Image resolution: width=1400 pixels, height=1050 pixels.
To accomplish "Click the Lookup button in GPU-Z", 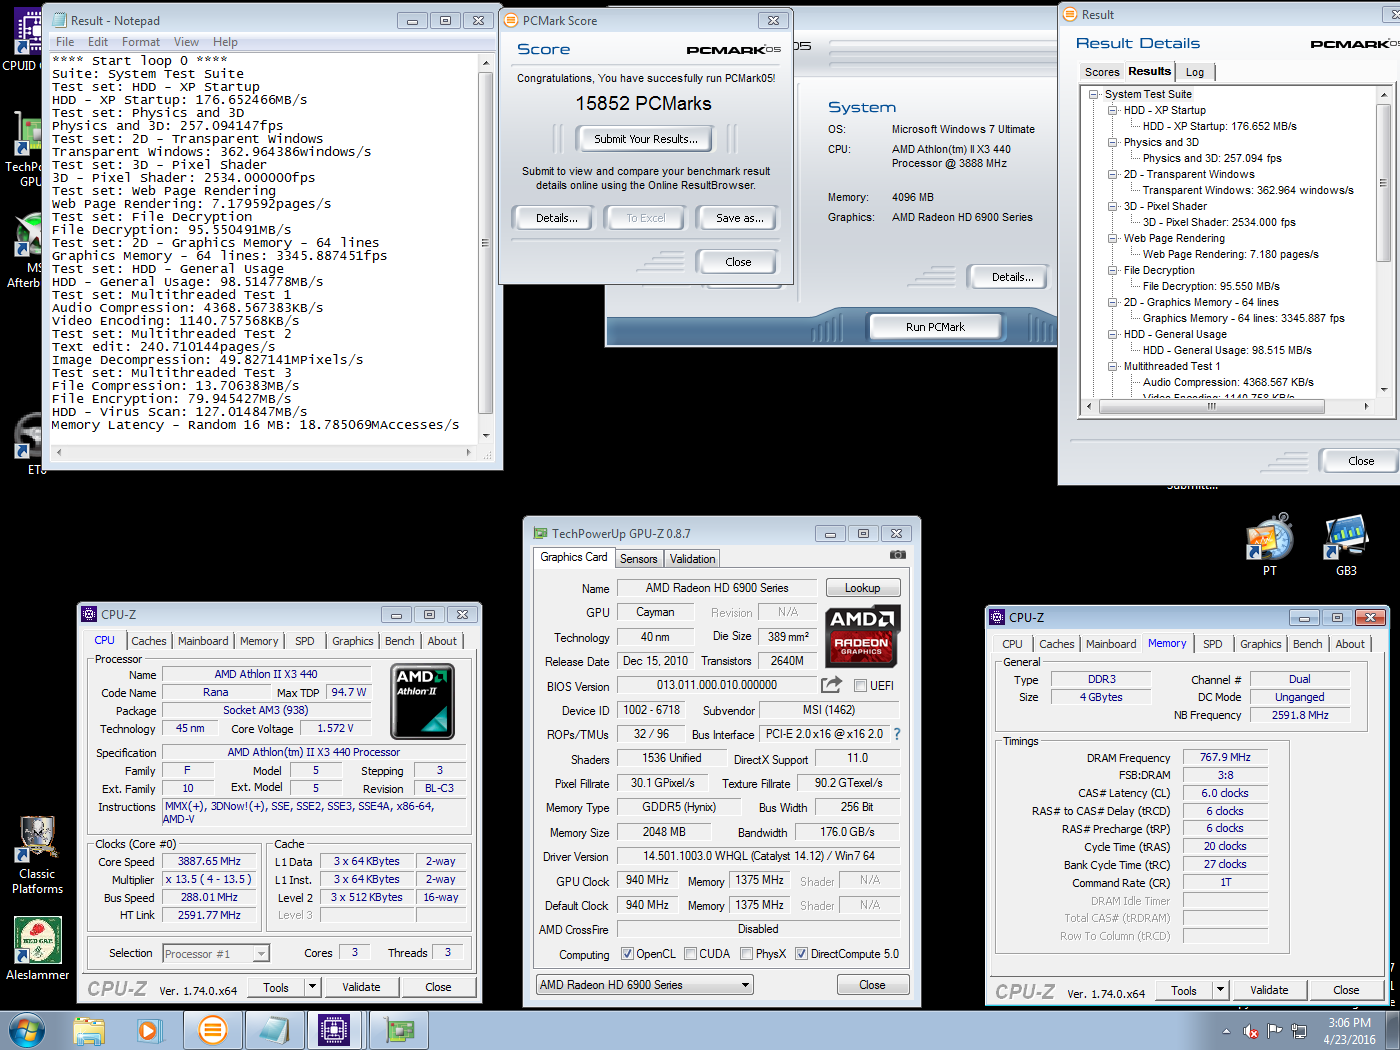I will 863,588.
